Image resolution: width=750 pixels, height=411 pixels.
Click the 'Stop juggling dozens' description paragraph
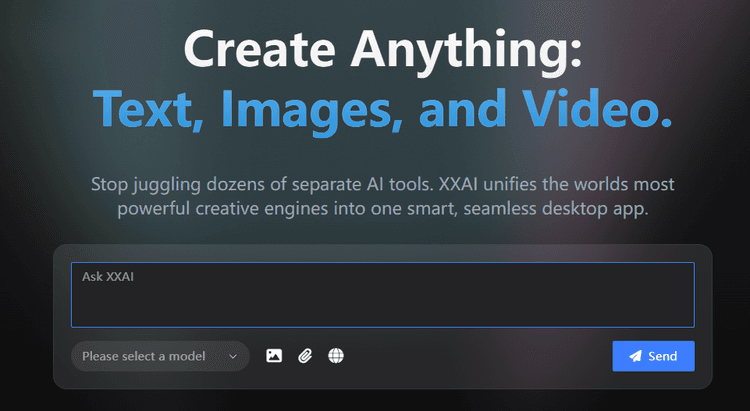coord(382,197)
